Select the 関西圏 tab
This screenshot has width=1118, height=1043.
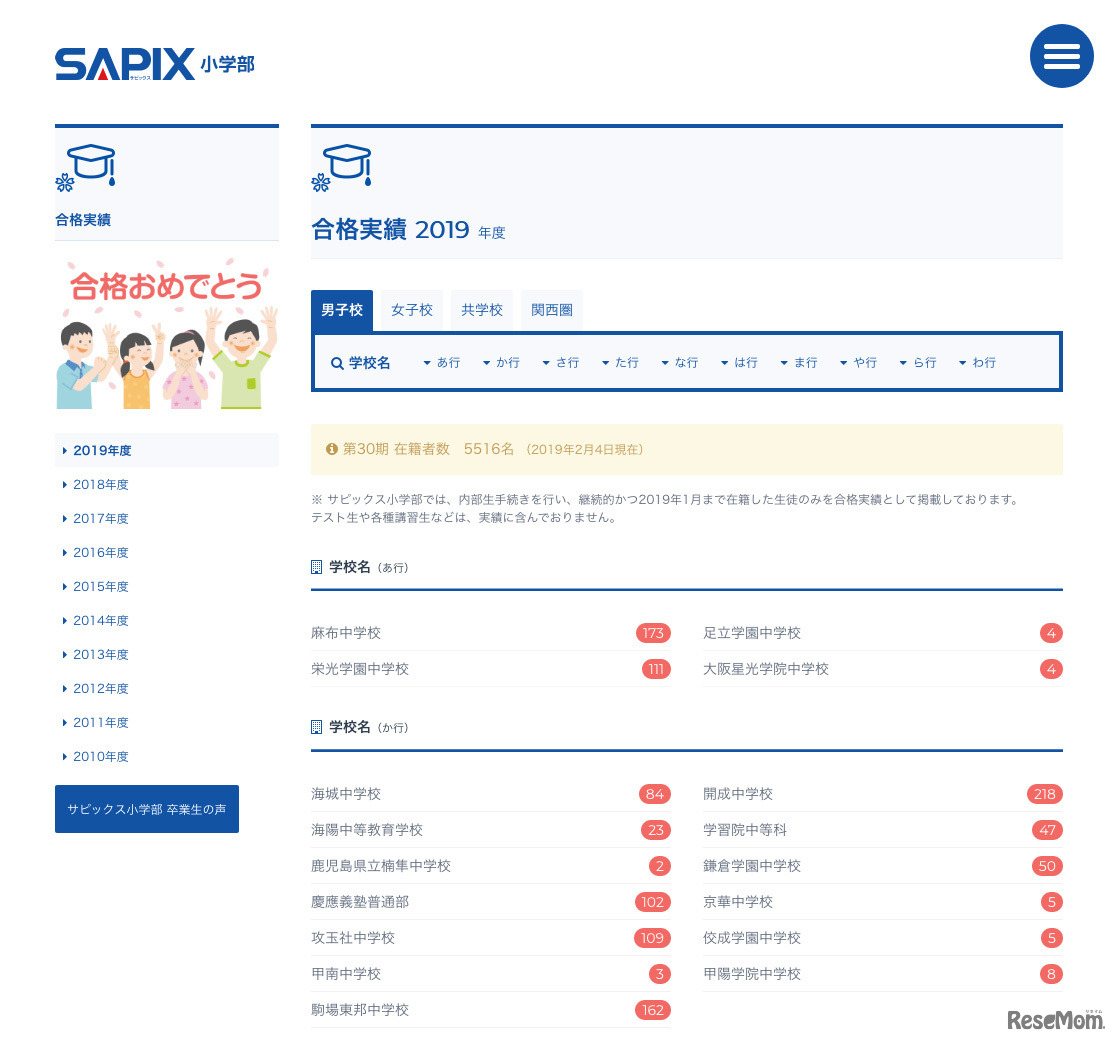click(x=552, y=310)
